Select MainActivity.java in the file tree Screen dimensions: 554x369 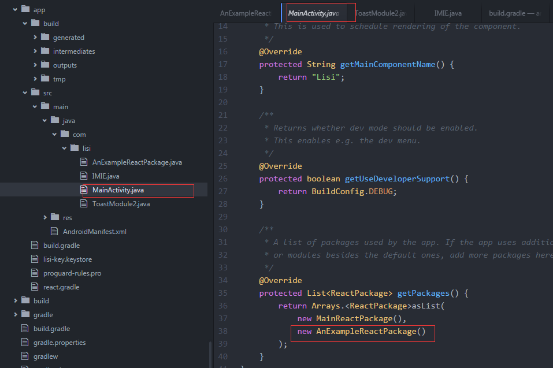118,190
